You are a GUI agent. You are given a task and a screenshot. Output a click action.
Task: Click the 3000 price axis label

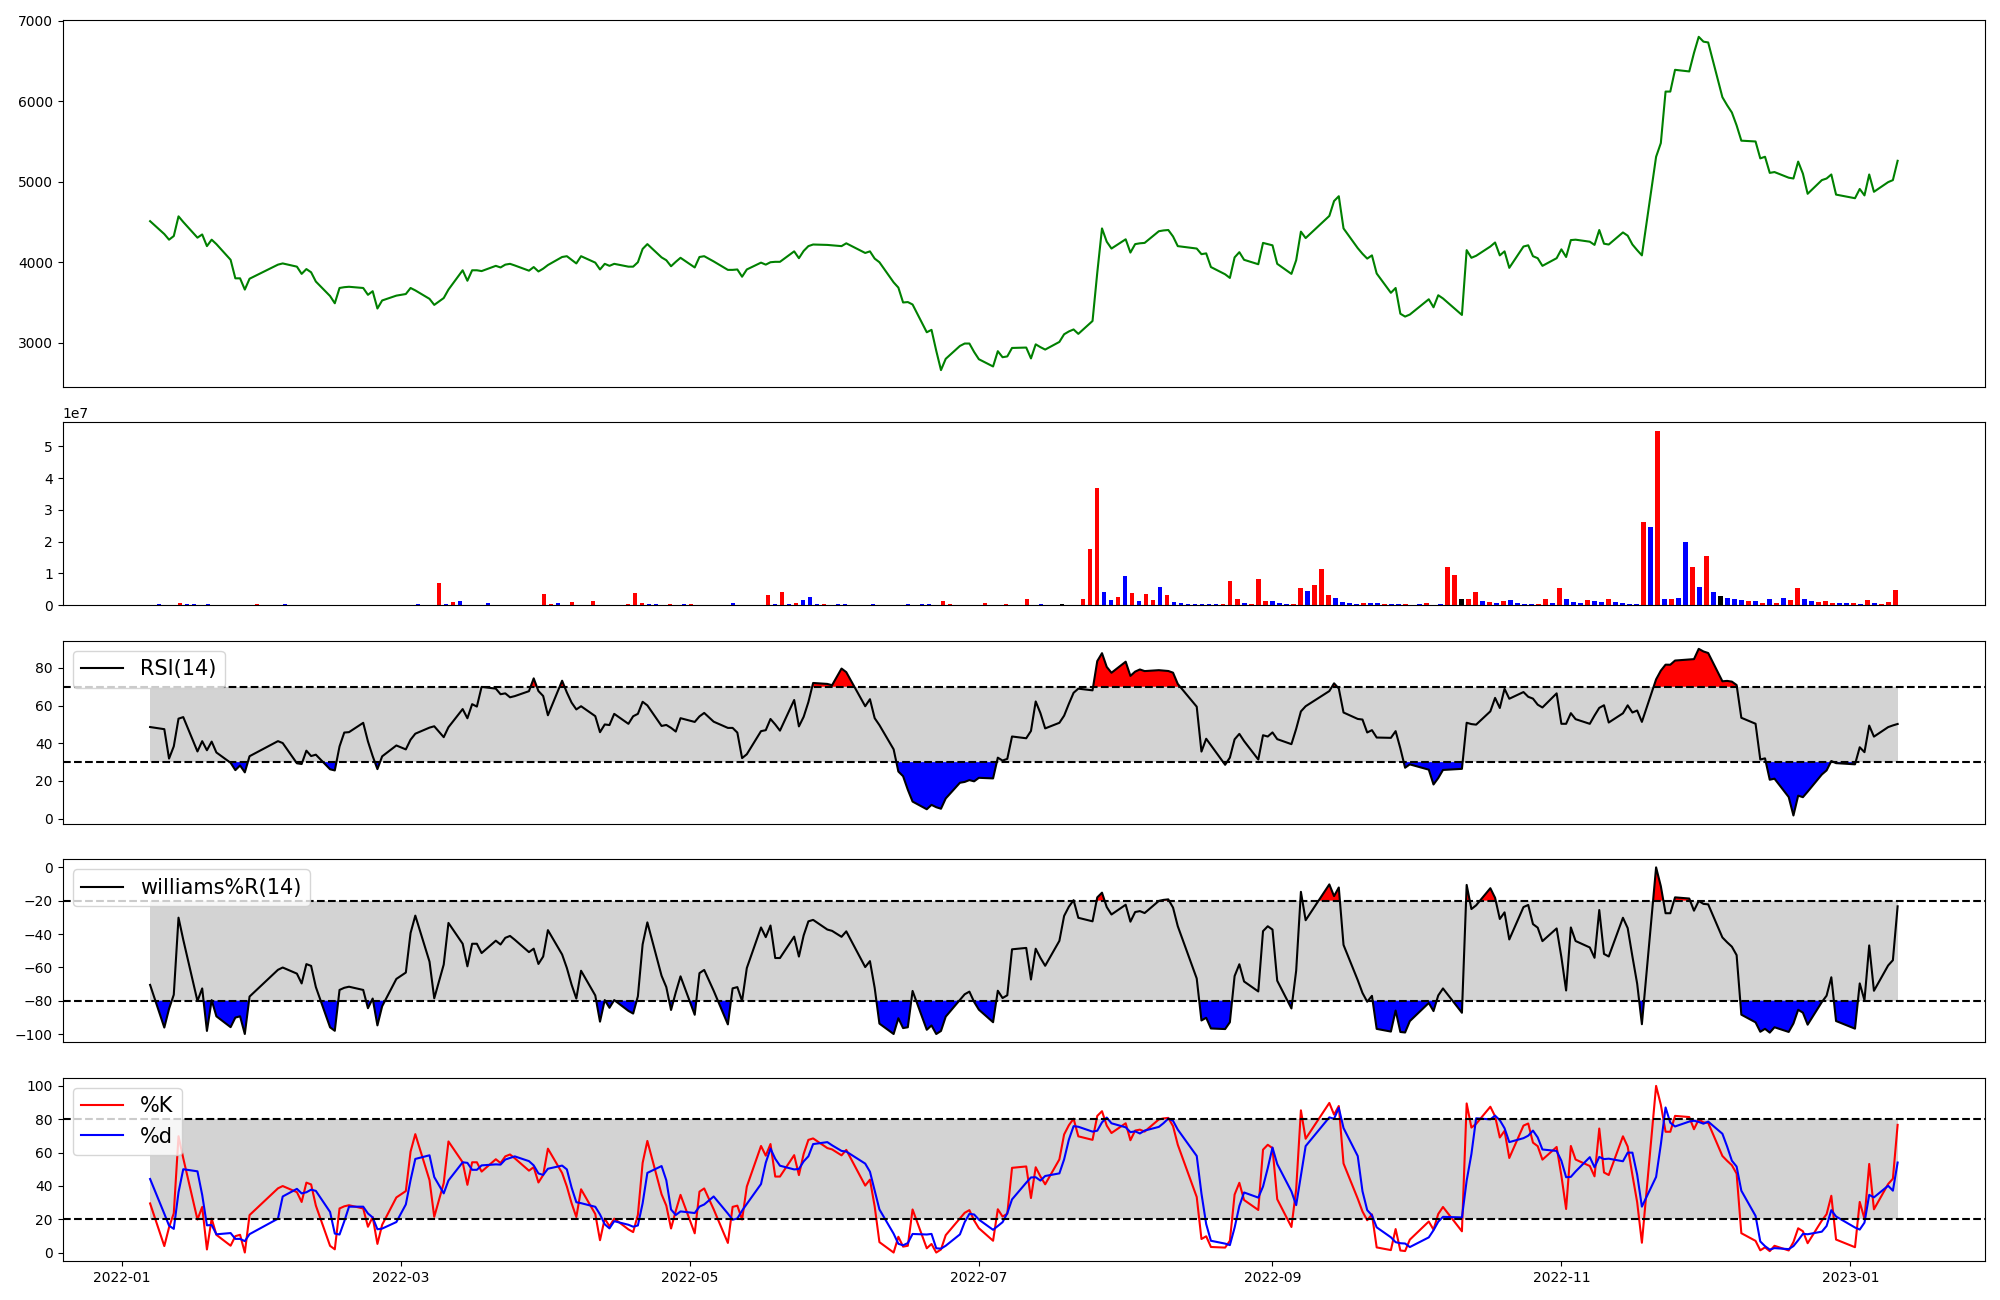point(37,343)
